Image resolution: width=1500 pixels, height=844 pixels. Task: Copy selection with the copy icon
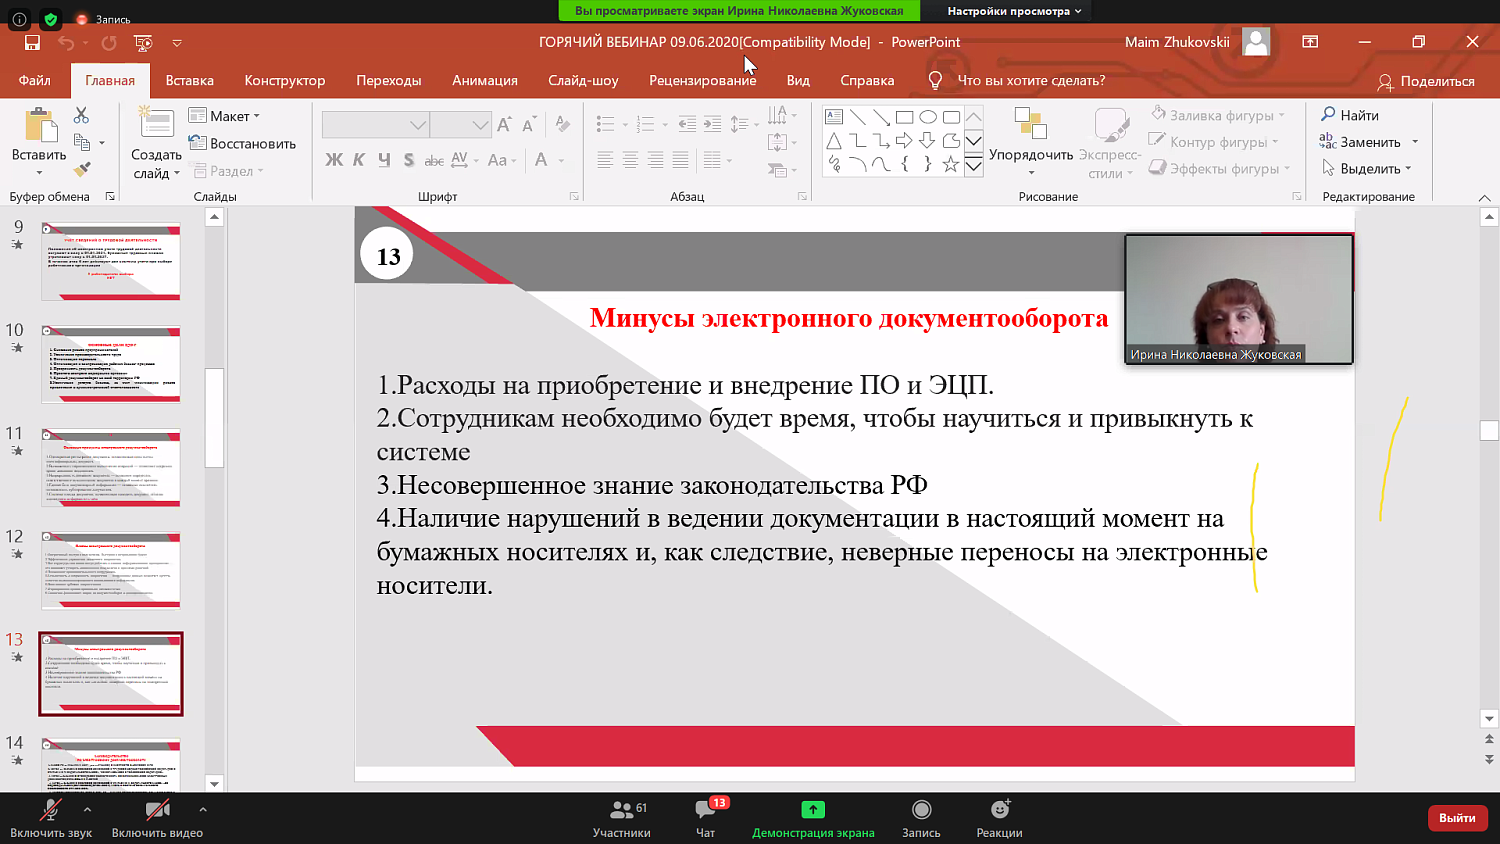[82, 142]
